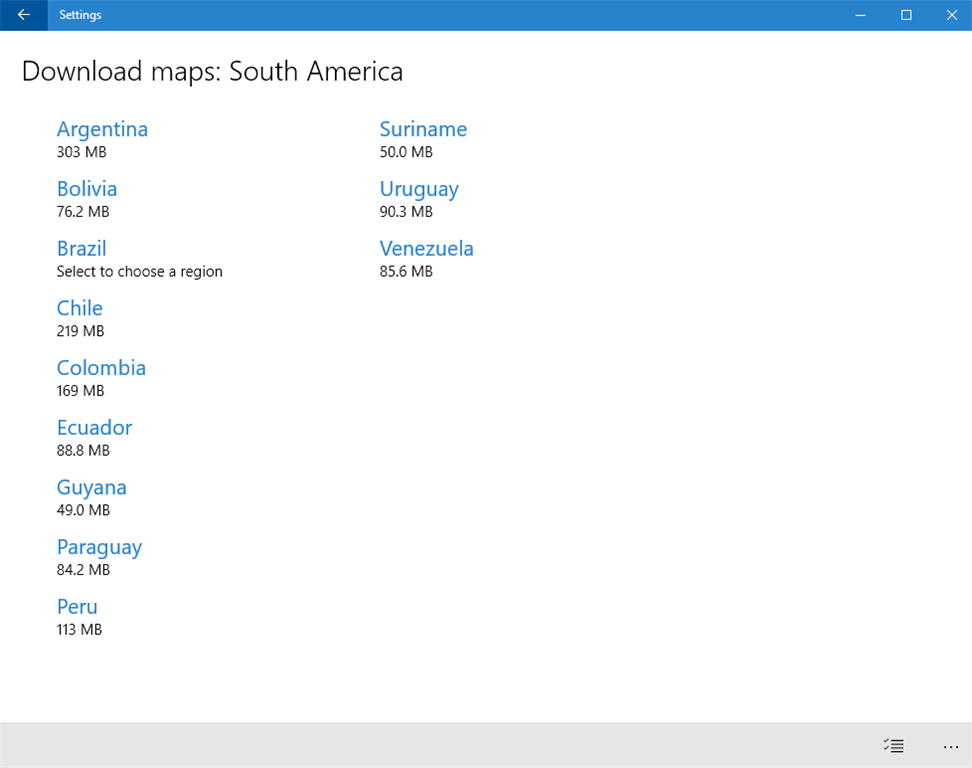972x768 pixels.
Task: Open the See more ellipsis menu
Action: [950, 746]
